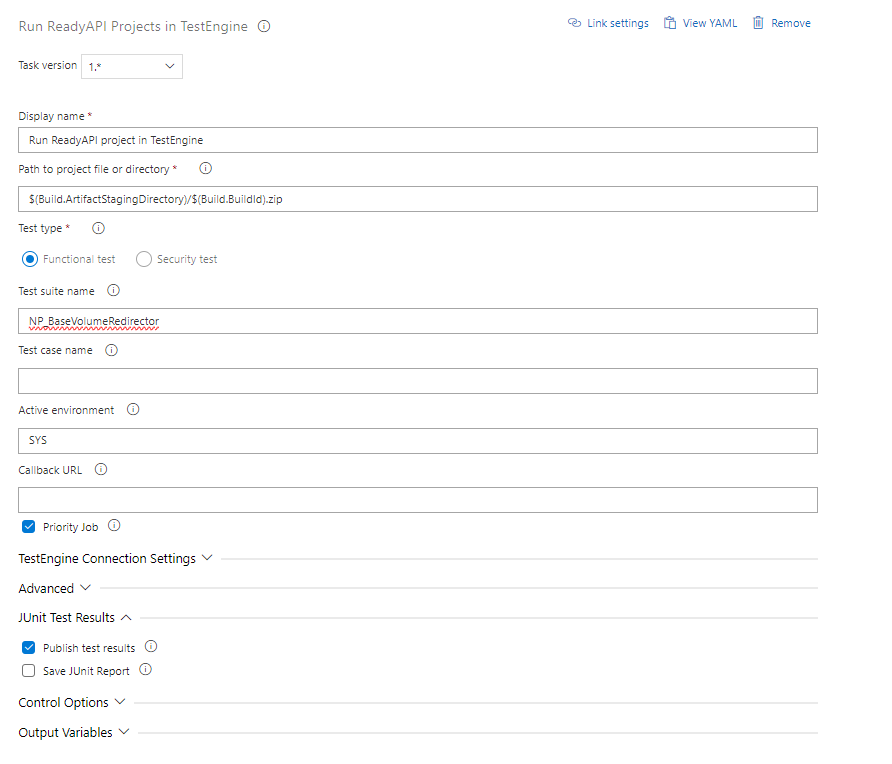The height and width of the screenshot is (764, 892).
Task: Click info icon beside Publish test results
Action: point(151,647)
